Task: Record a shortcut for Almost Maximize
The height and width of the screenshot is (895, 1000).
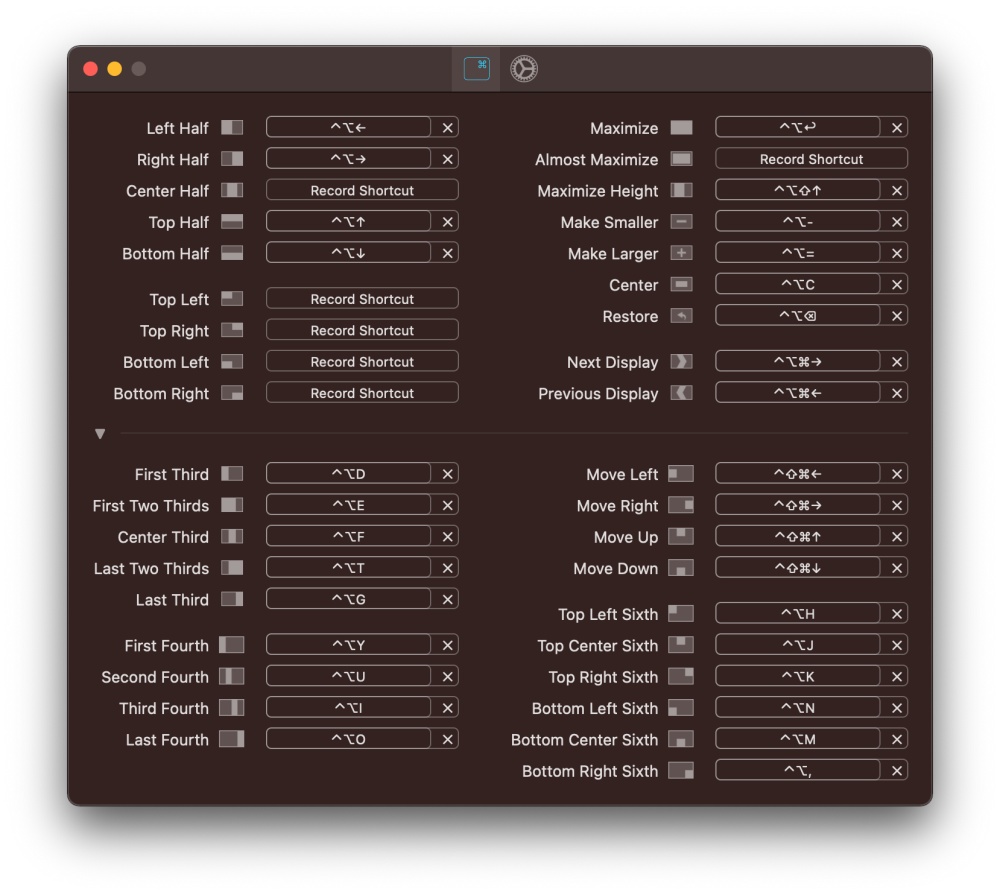Action: point(811,159)
